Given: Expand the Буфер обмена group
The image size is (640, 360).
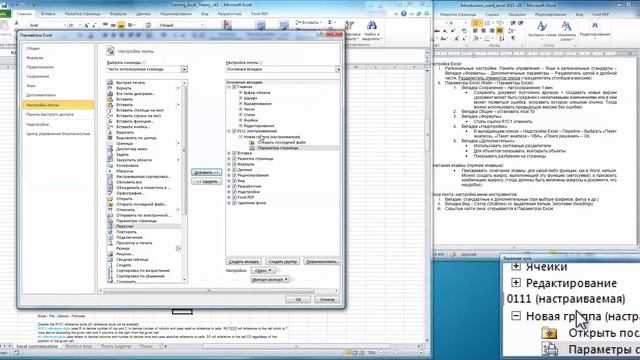Looking at the screenshot, I should point(240,93).
